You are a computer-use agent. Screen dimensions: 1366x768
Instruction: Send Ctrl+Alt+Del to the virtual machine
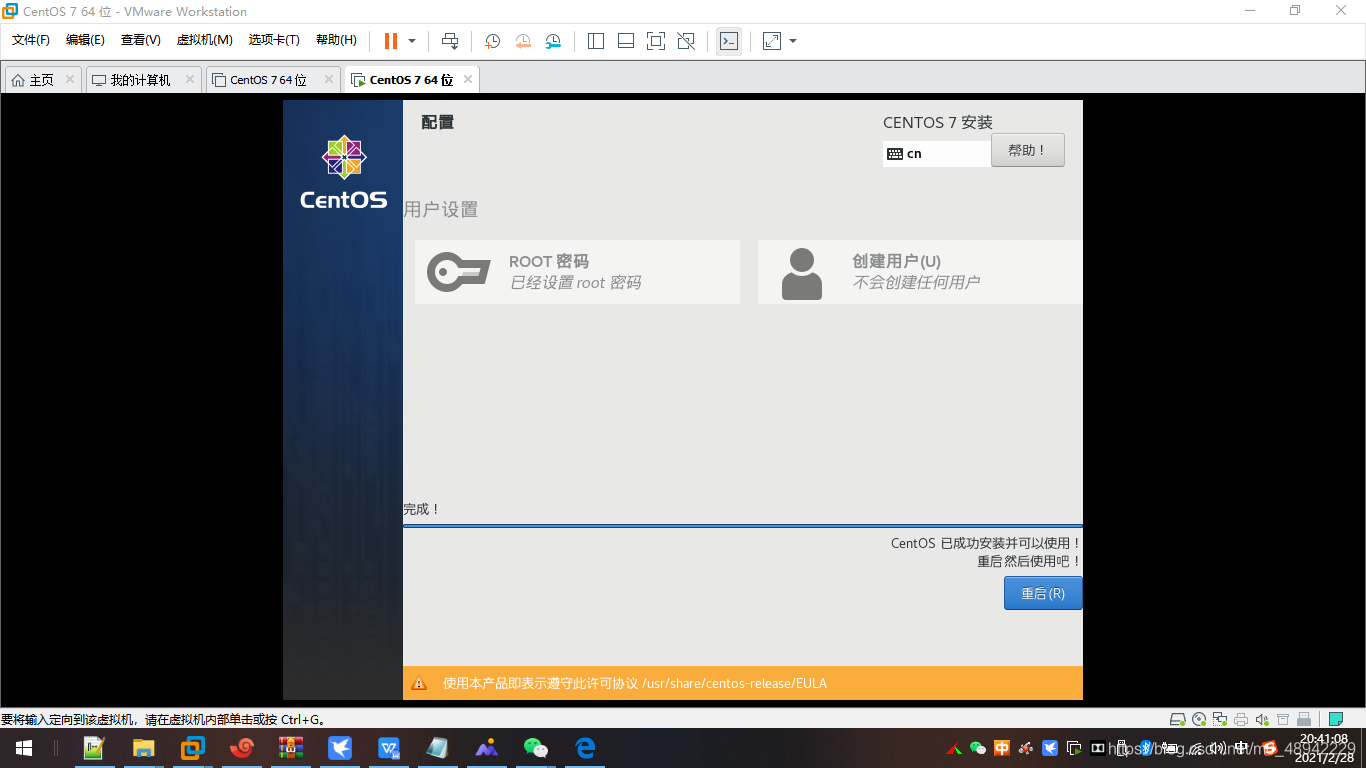point(450,41)
